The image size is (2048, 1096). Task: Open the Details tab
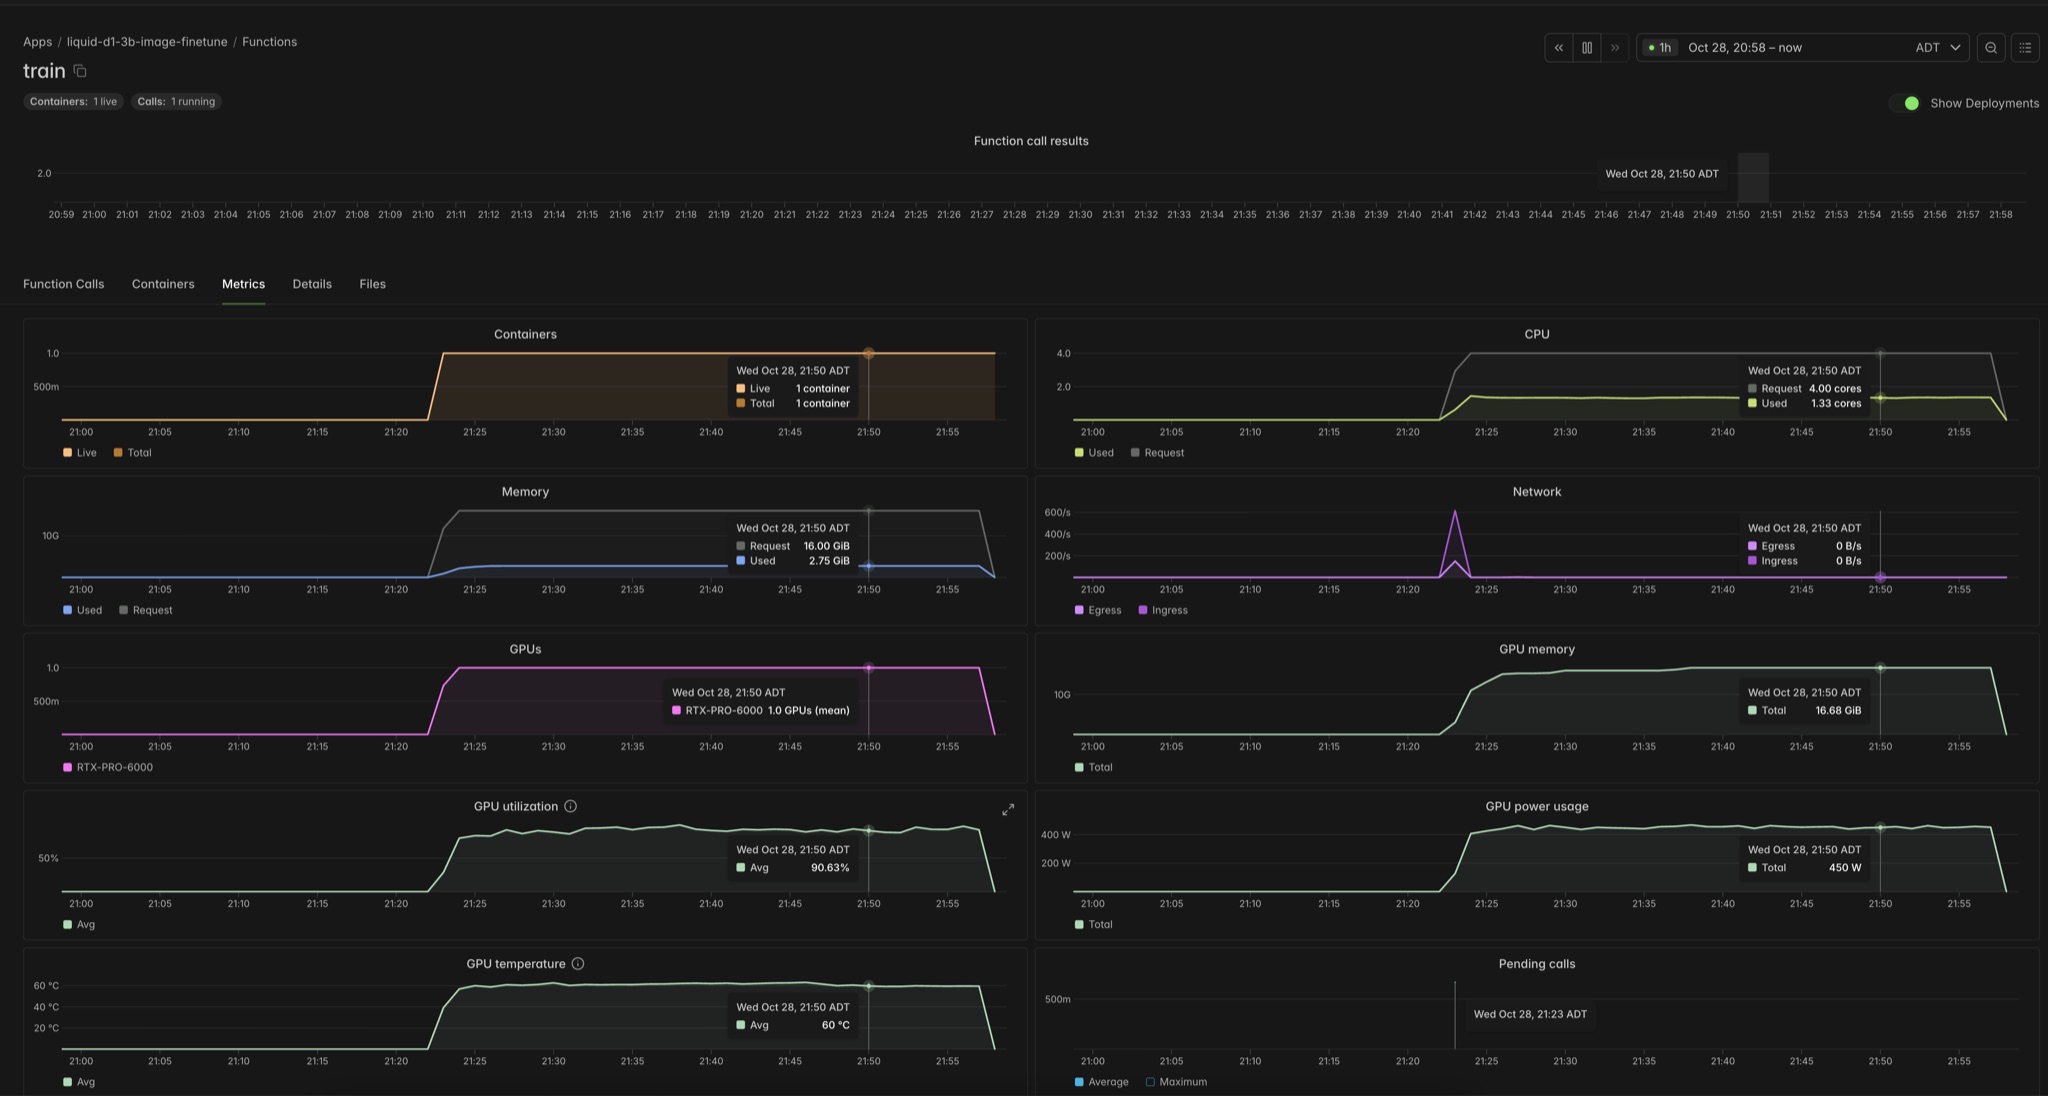[312, 284]
